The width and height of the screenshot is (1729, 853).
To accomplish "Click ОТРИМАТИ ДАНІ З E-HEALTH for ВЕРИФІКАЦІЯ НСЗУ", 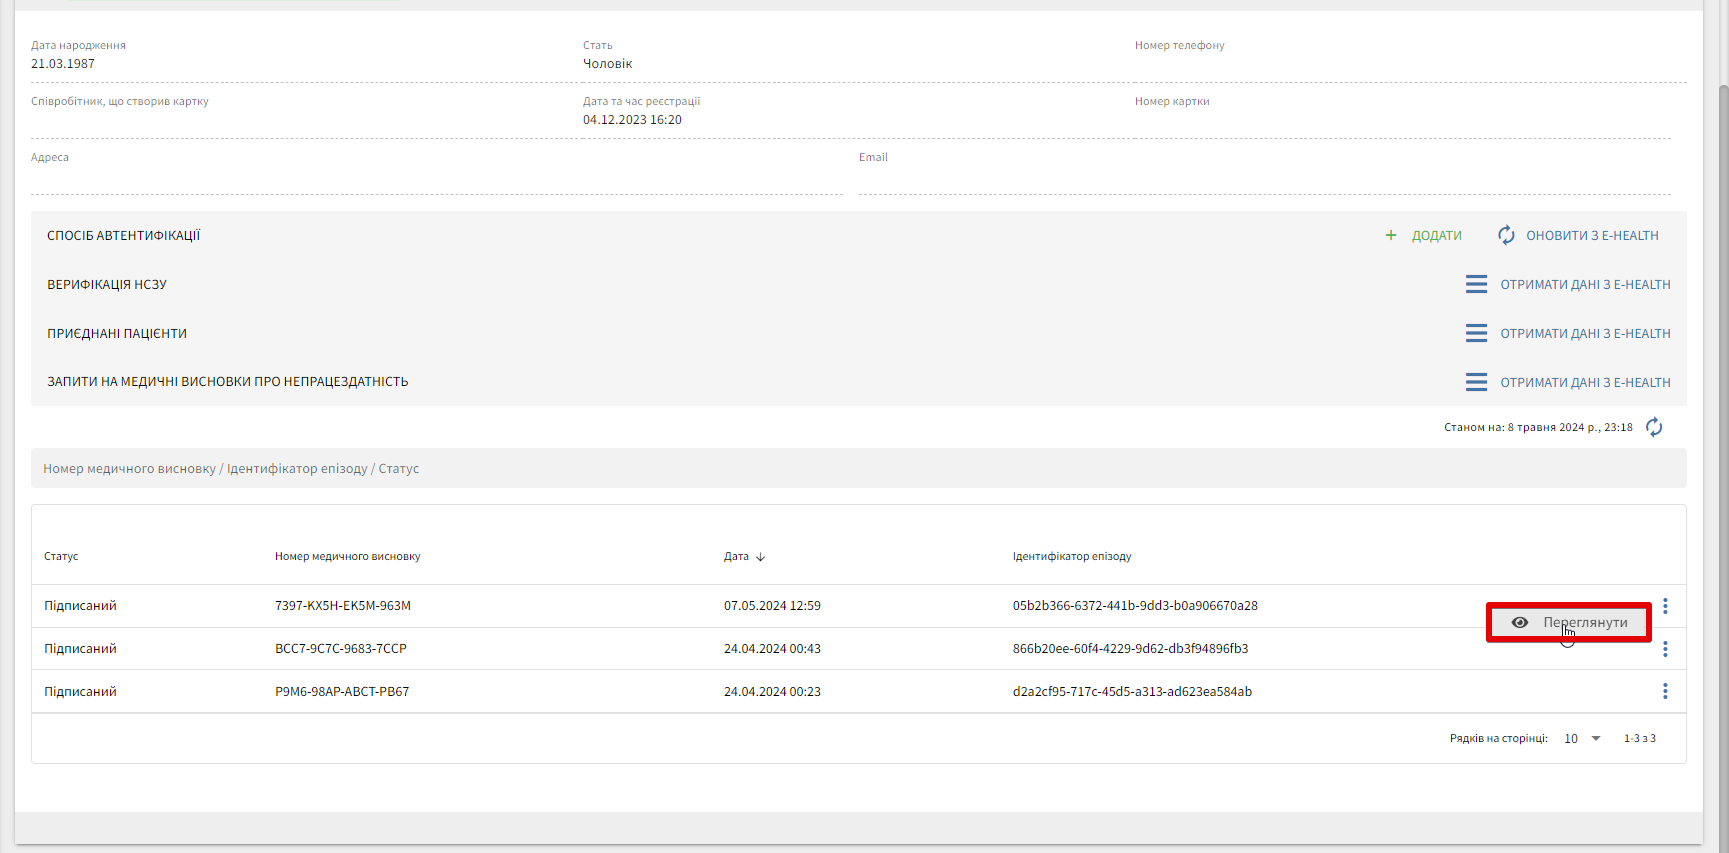I will pos(1585,285).
